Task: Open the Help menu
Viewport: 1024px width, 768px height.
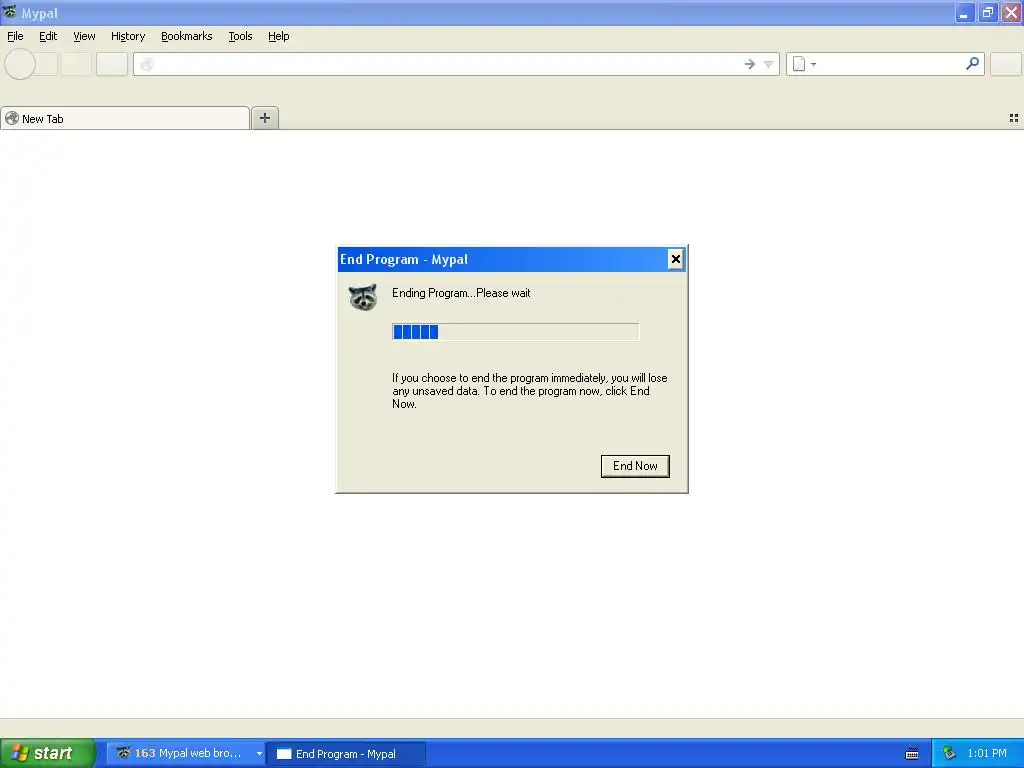Action: click(x=278, y=37)
